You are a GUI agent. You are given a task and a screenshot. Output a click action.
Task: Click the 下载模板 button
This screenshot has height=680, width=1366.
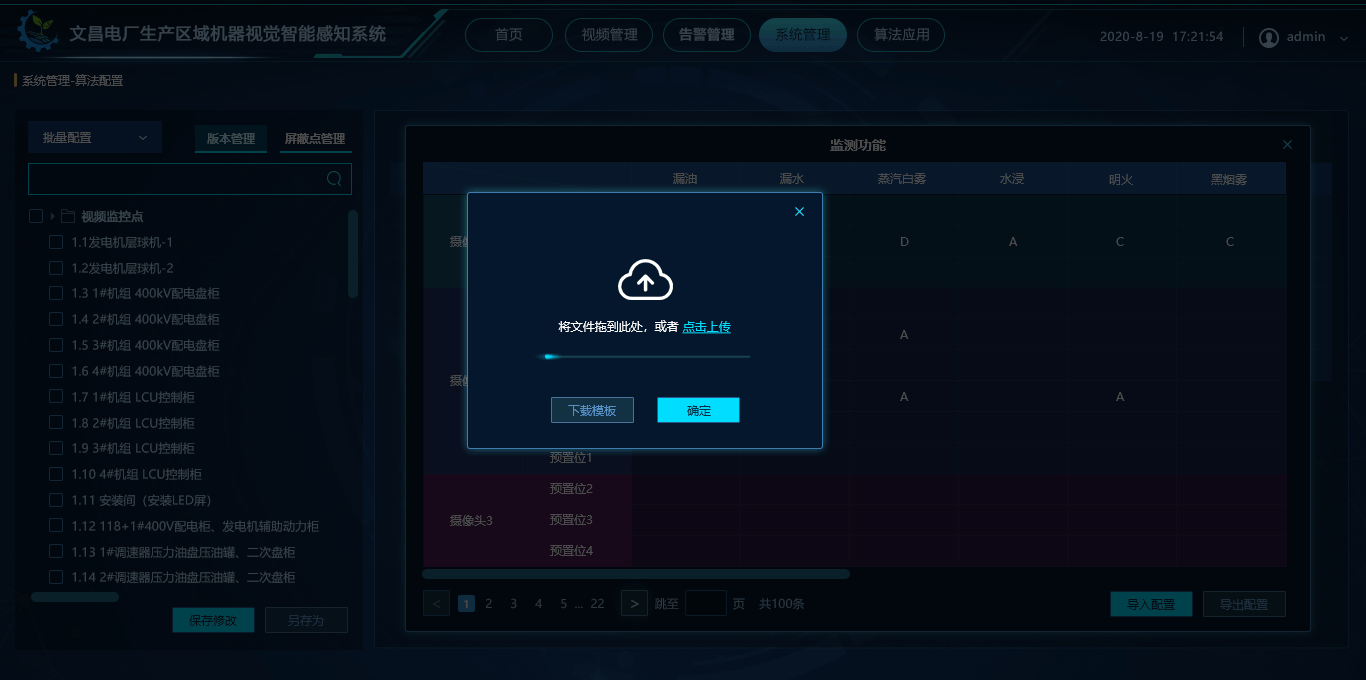pyautogui.click(x=592, y=410)
